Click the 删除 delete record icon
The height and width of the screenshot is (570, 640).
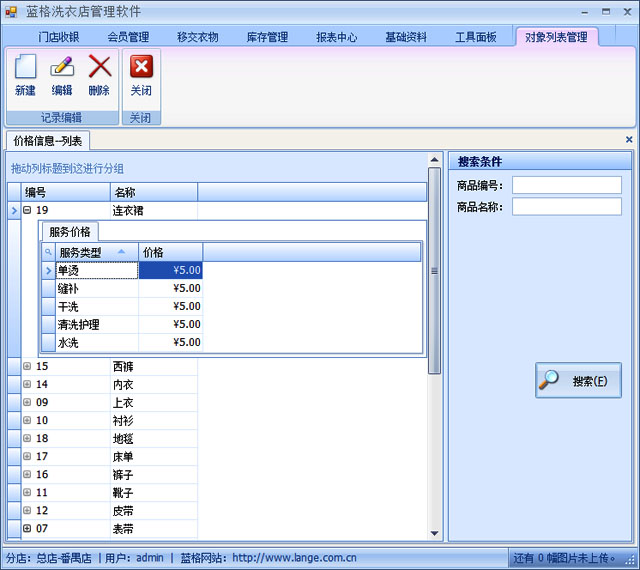tap(100, 66)
